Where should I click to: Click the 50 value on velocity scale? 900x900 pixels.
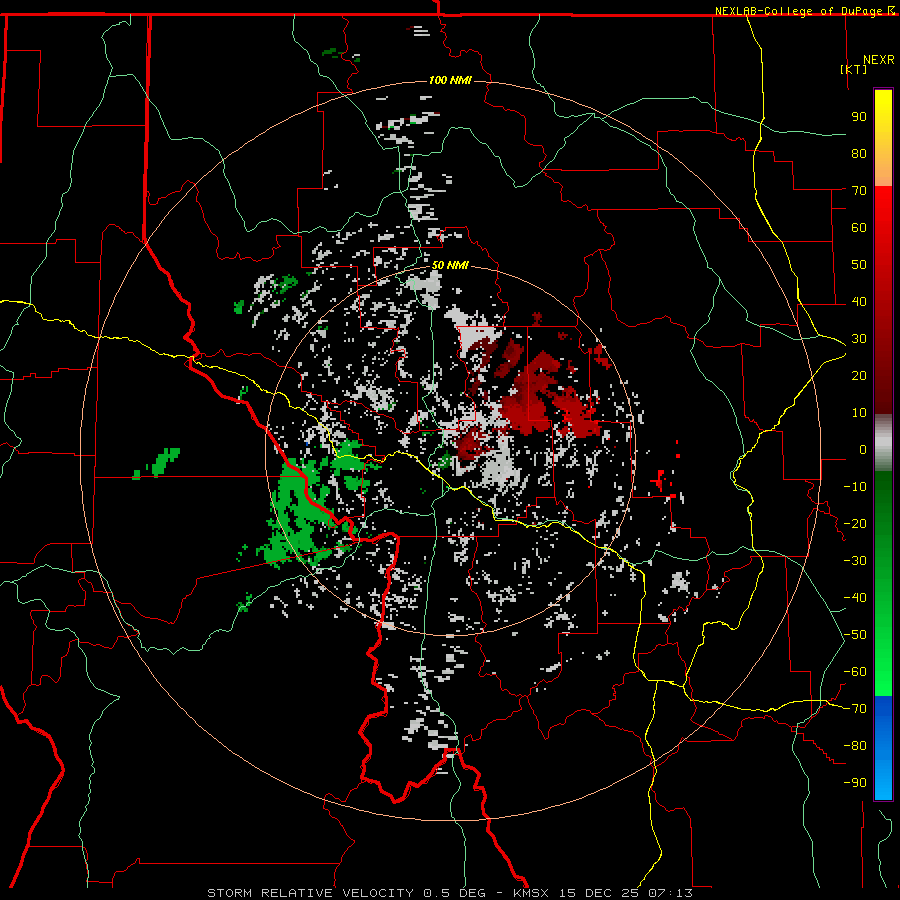859,265
